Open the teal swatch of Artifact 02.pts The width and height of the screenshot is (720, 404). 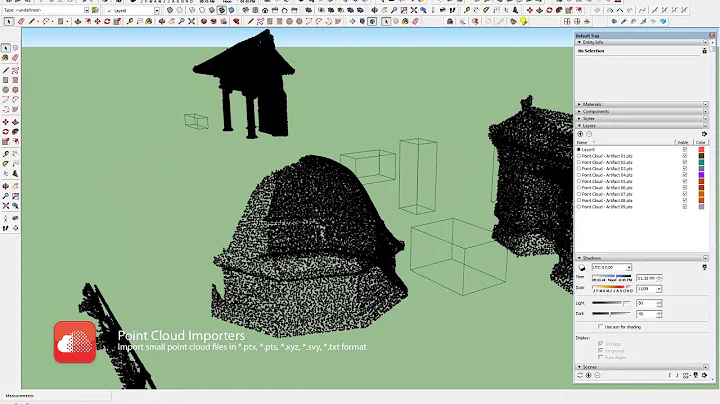pos(701,163)
